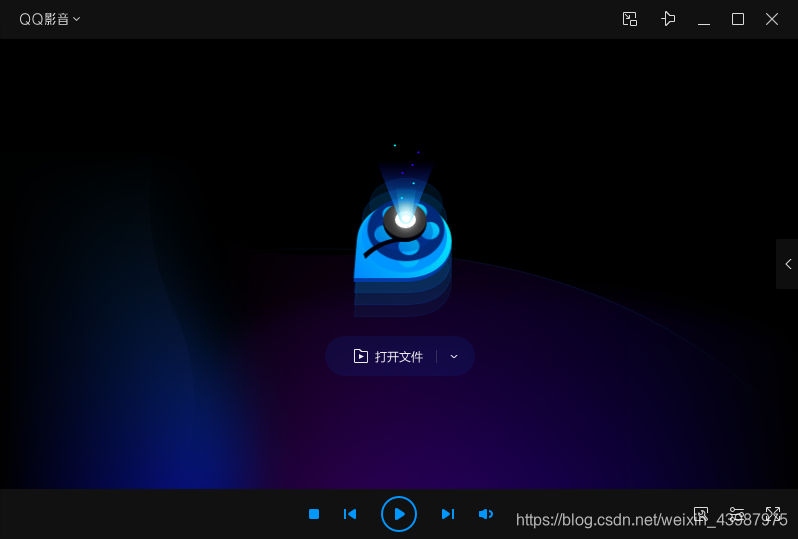This screenshot has height=539, width=798.
Task: Mute the volume speaker icon
Action: point(486,514)
